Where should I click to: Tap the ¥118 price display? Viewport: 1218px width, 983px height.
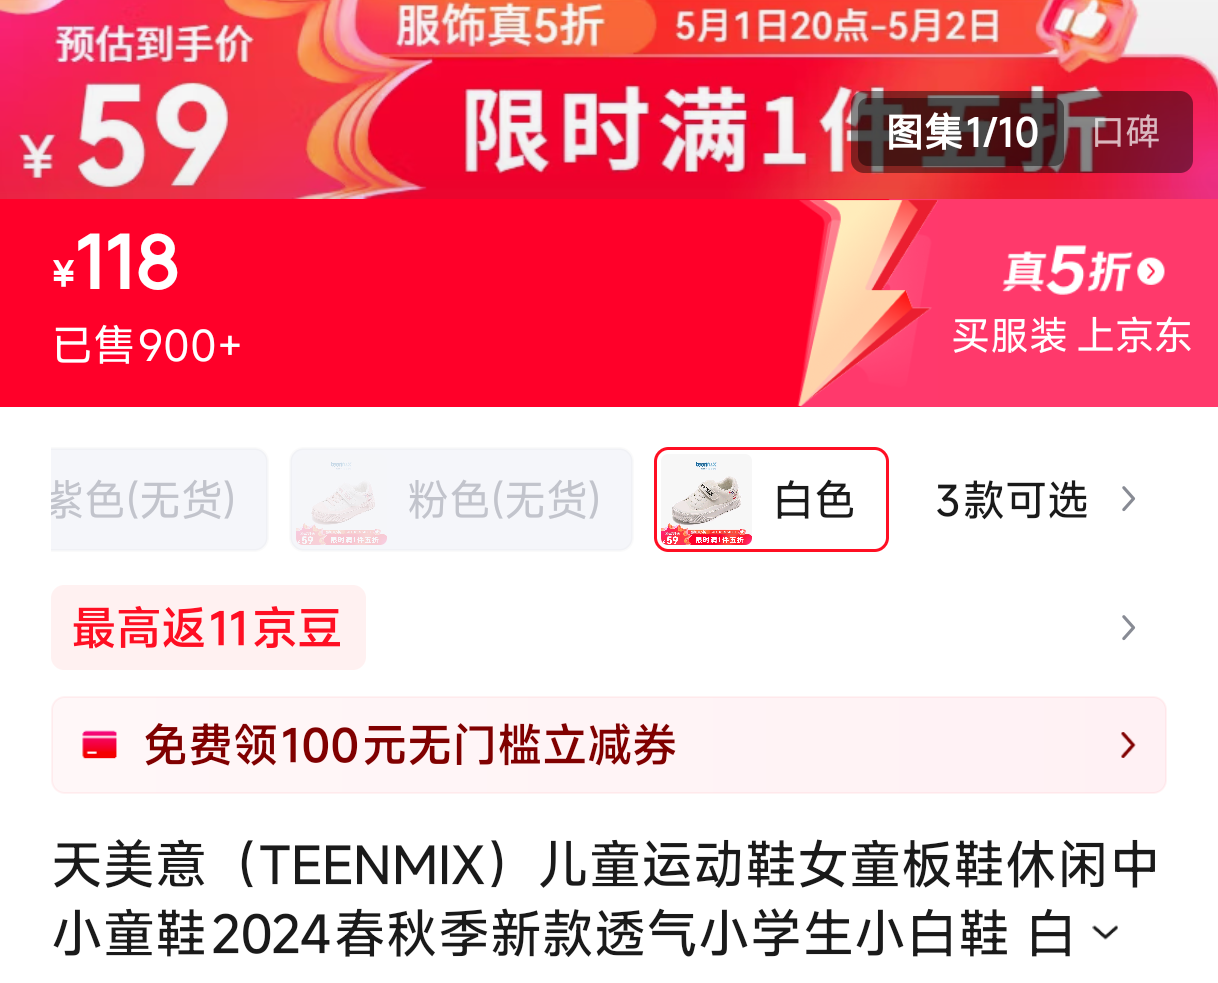click(x=116, y=263)
